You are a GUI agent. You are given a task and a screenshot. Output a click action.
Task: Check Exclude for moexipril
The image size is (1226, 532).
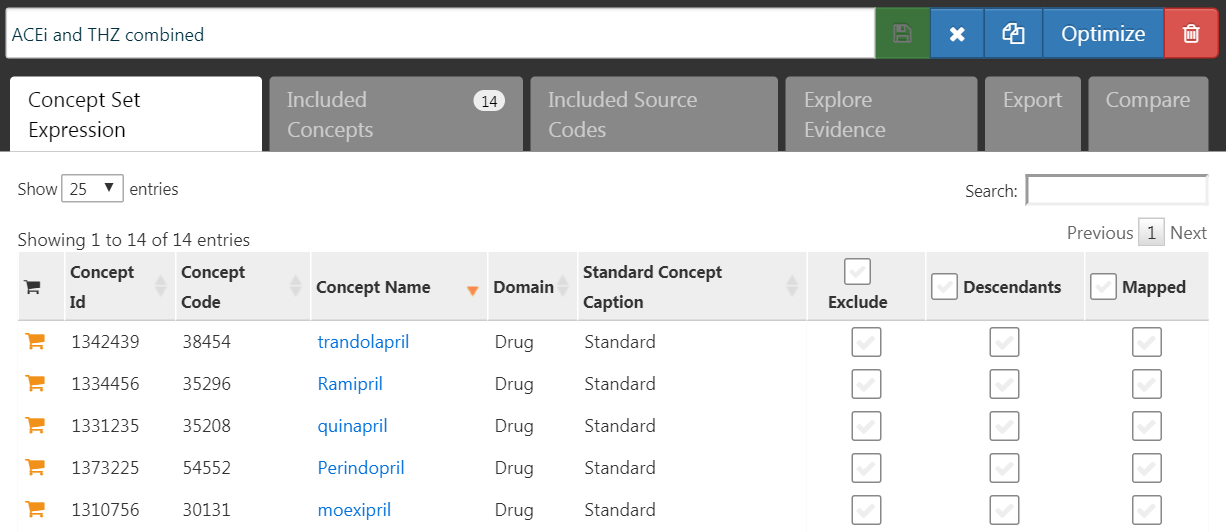click(x=866, y=510)
